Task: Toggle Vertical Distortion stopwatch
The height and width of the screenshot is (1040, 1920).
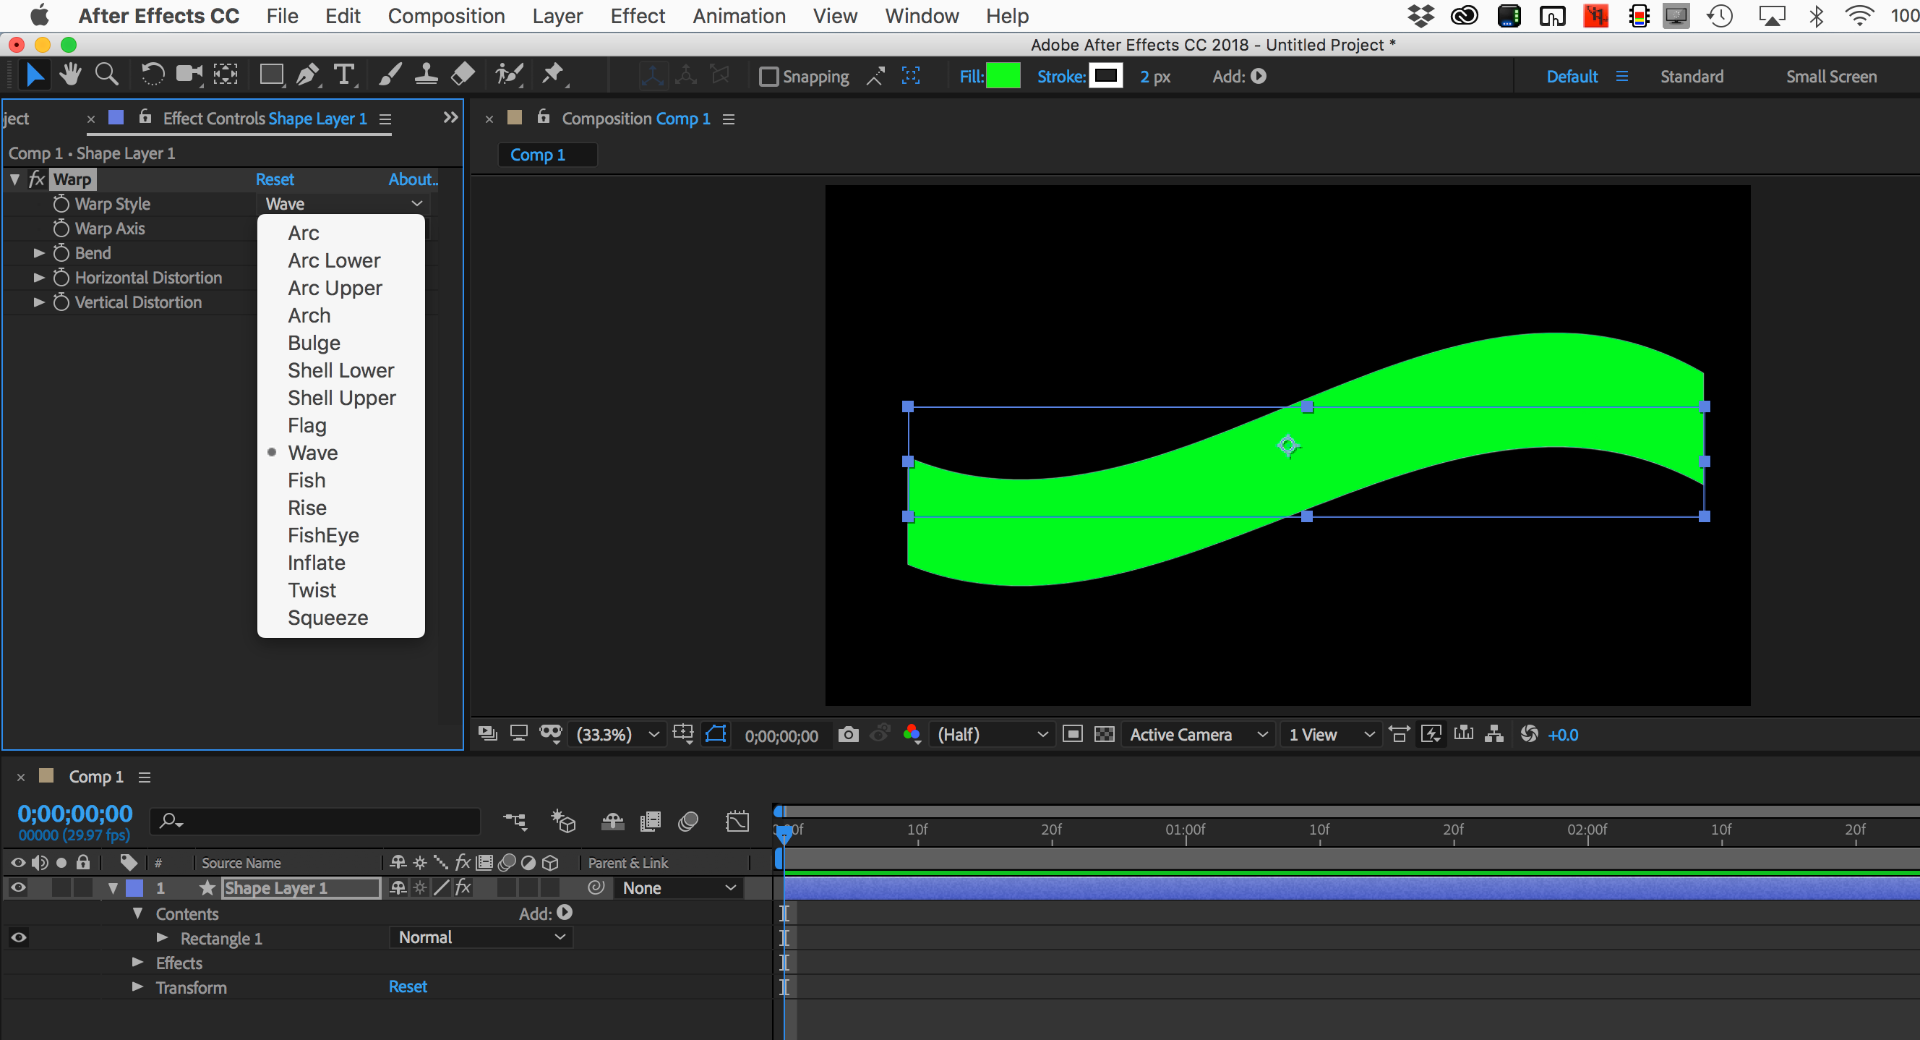Action: point(61,302)
